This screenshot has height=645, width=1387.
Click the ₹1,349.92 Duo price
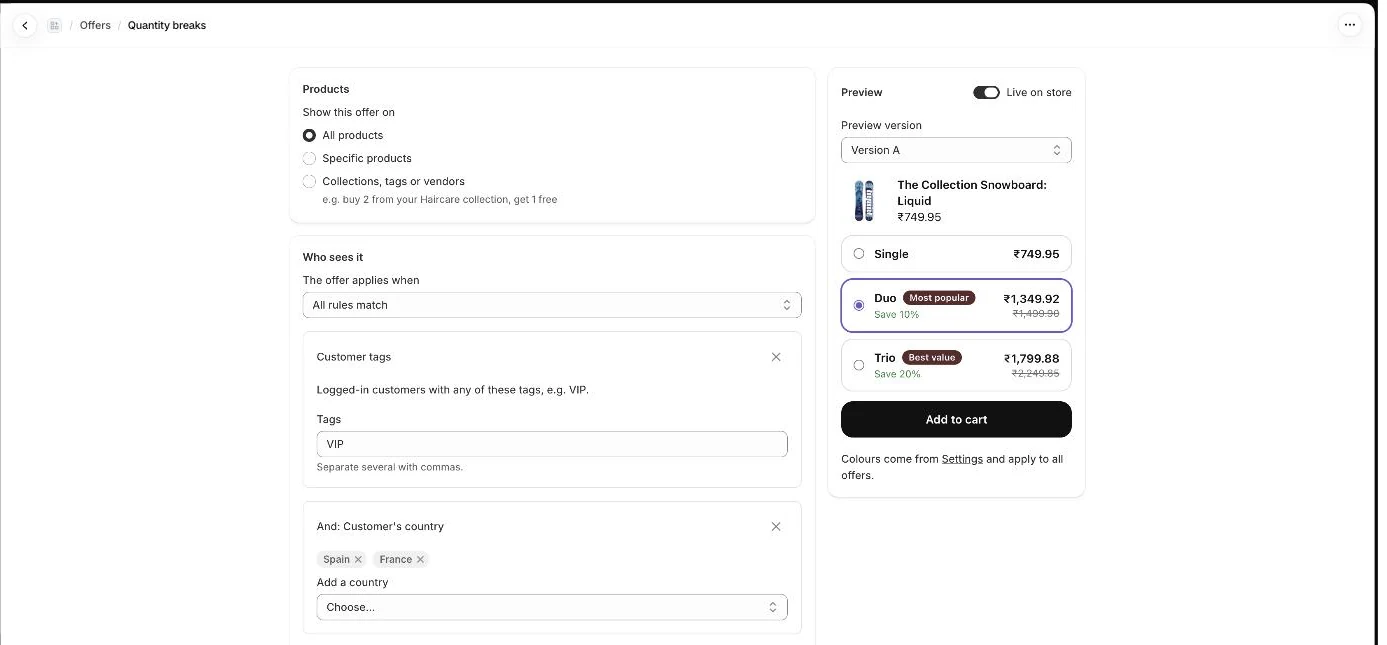point(1031,299)
